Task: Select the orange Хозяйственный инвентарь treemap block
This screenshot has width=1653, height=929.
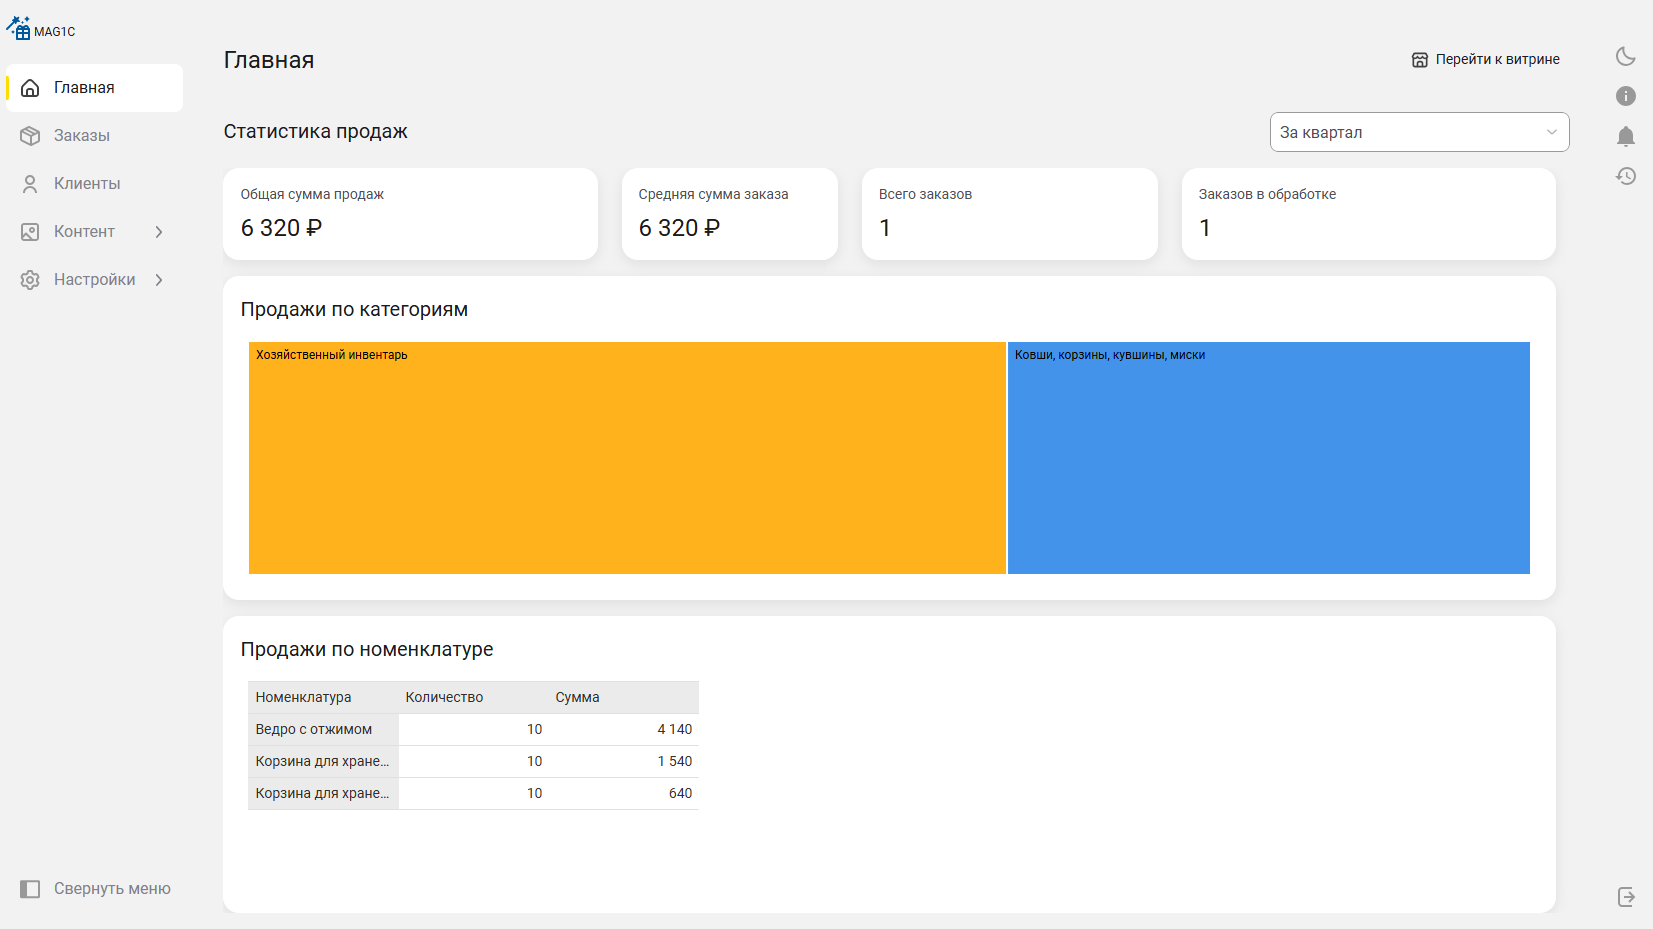Action: (x=627, y=458)
